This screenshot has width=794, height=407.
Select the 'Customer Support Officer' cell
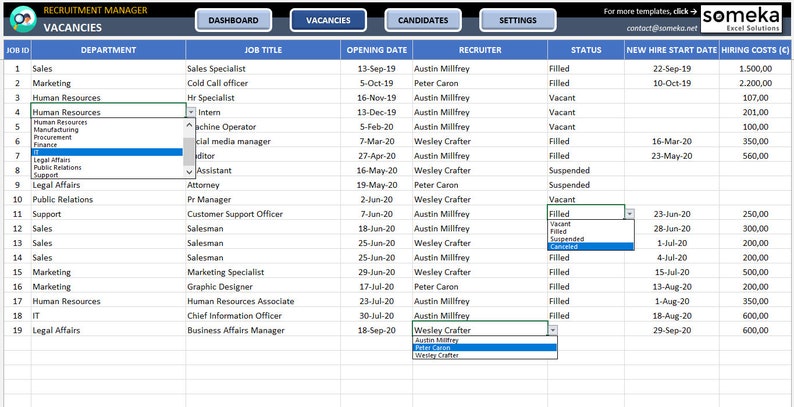point(263,214)
